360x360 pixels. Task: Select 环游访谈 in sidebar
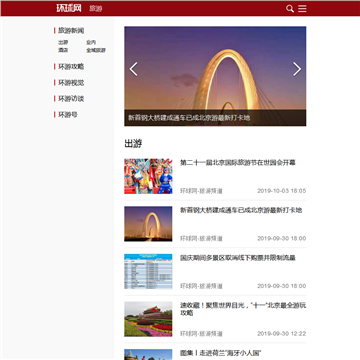coord(71,99)
